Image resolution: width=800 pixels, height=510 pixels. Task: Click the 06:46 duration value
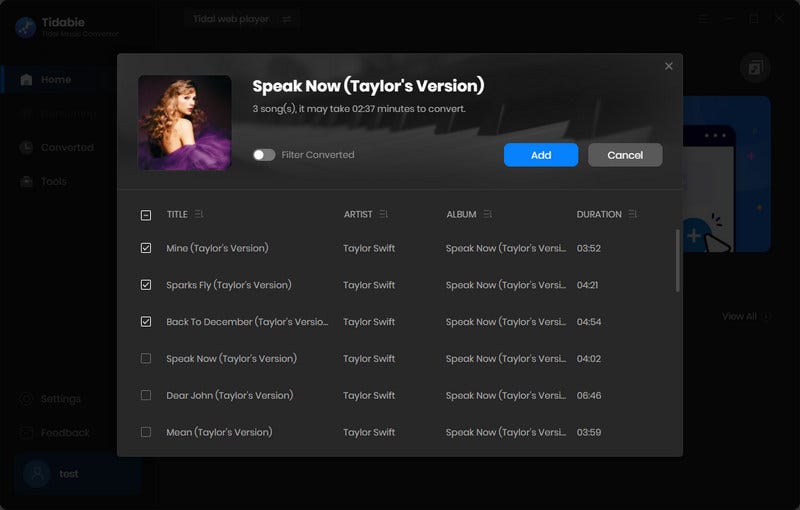[589, 395]
